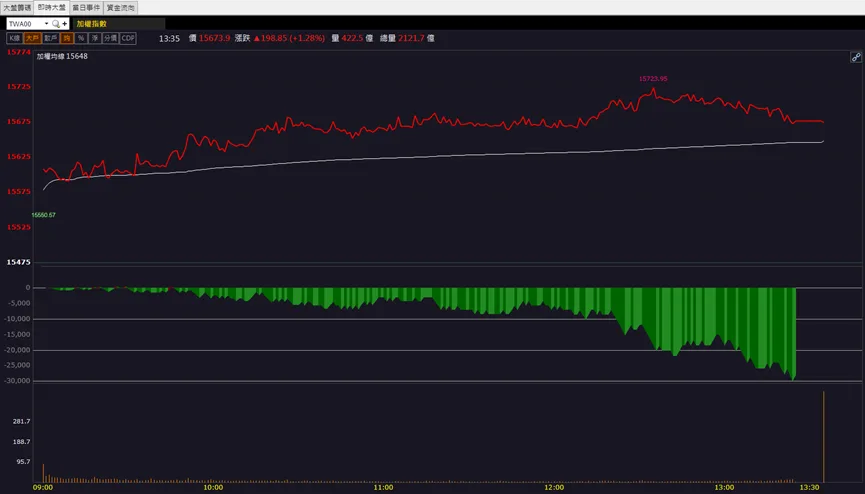Click the 188.7 volume axis label
Screen dimensions: 865x494
pos(22,442)
